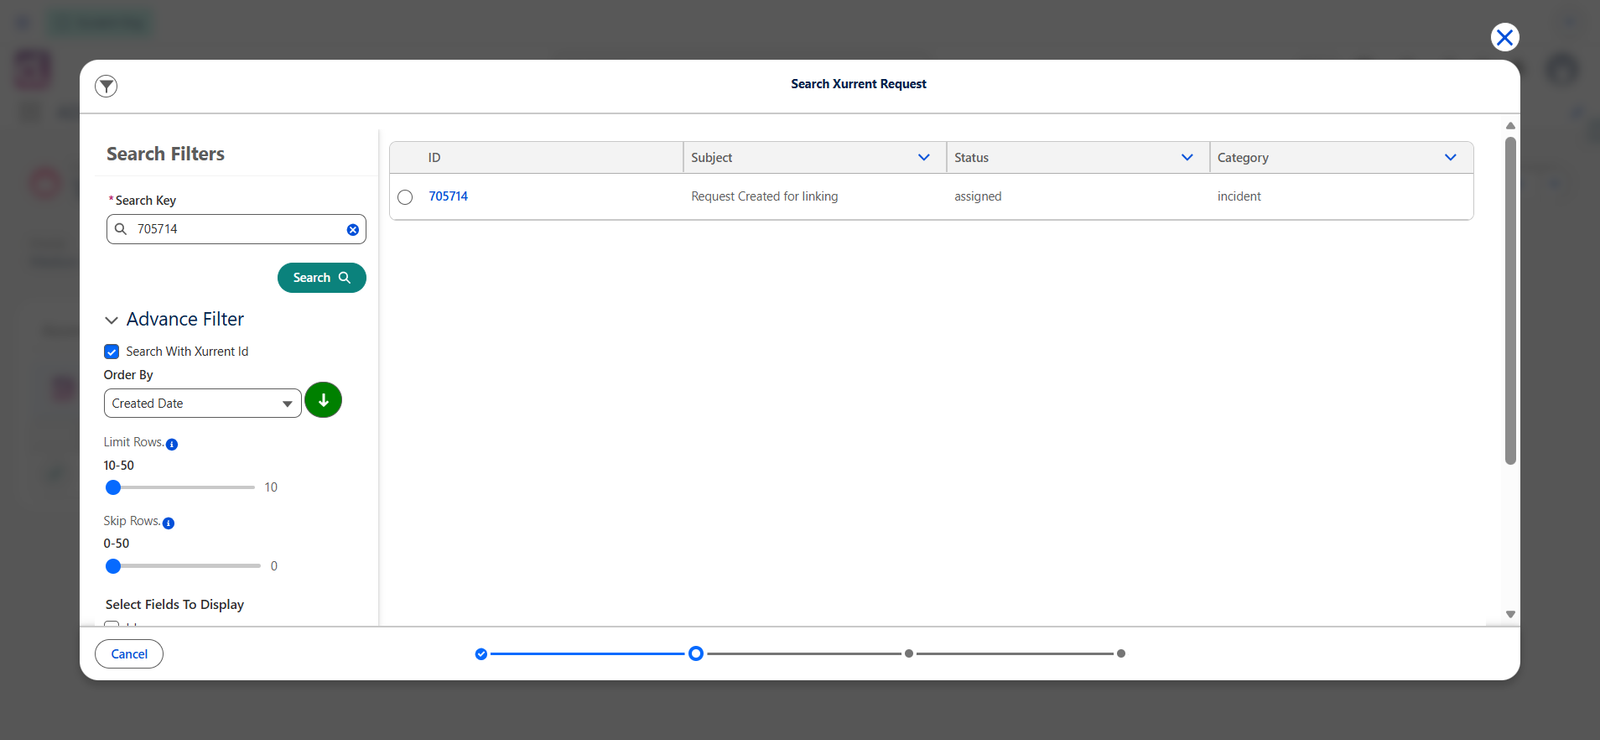The height and width of the screenshot is (740, 1600).
Task: Click the Limit Rows slider handle
Action: click(113, 488)
